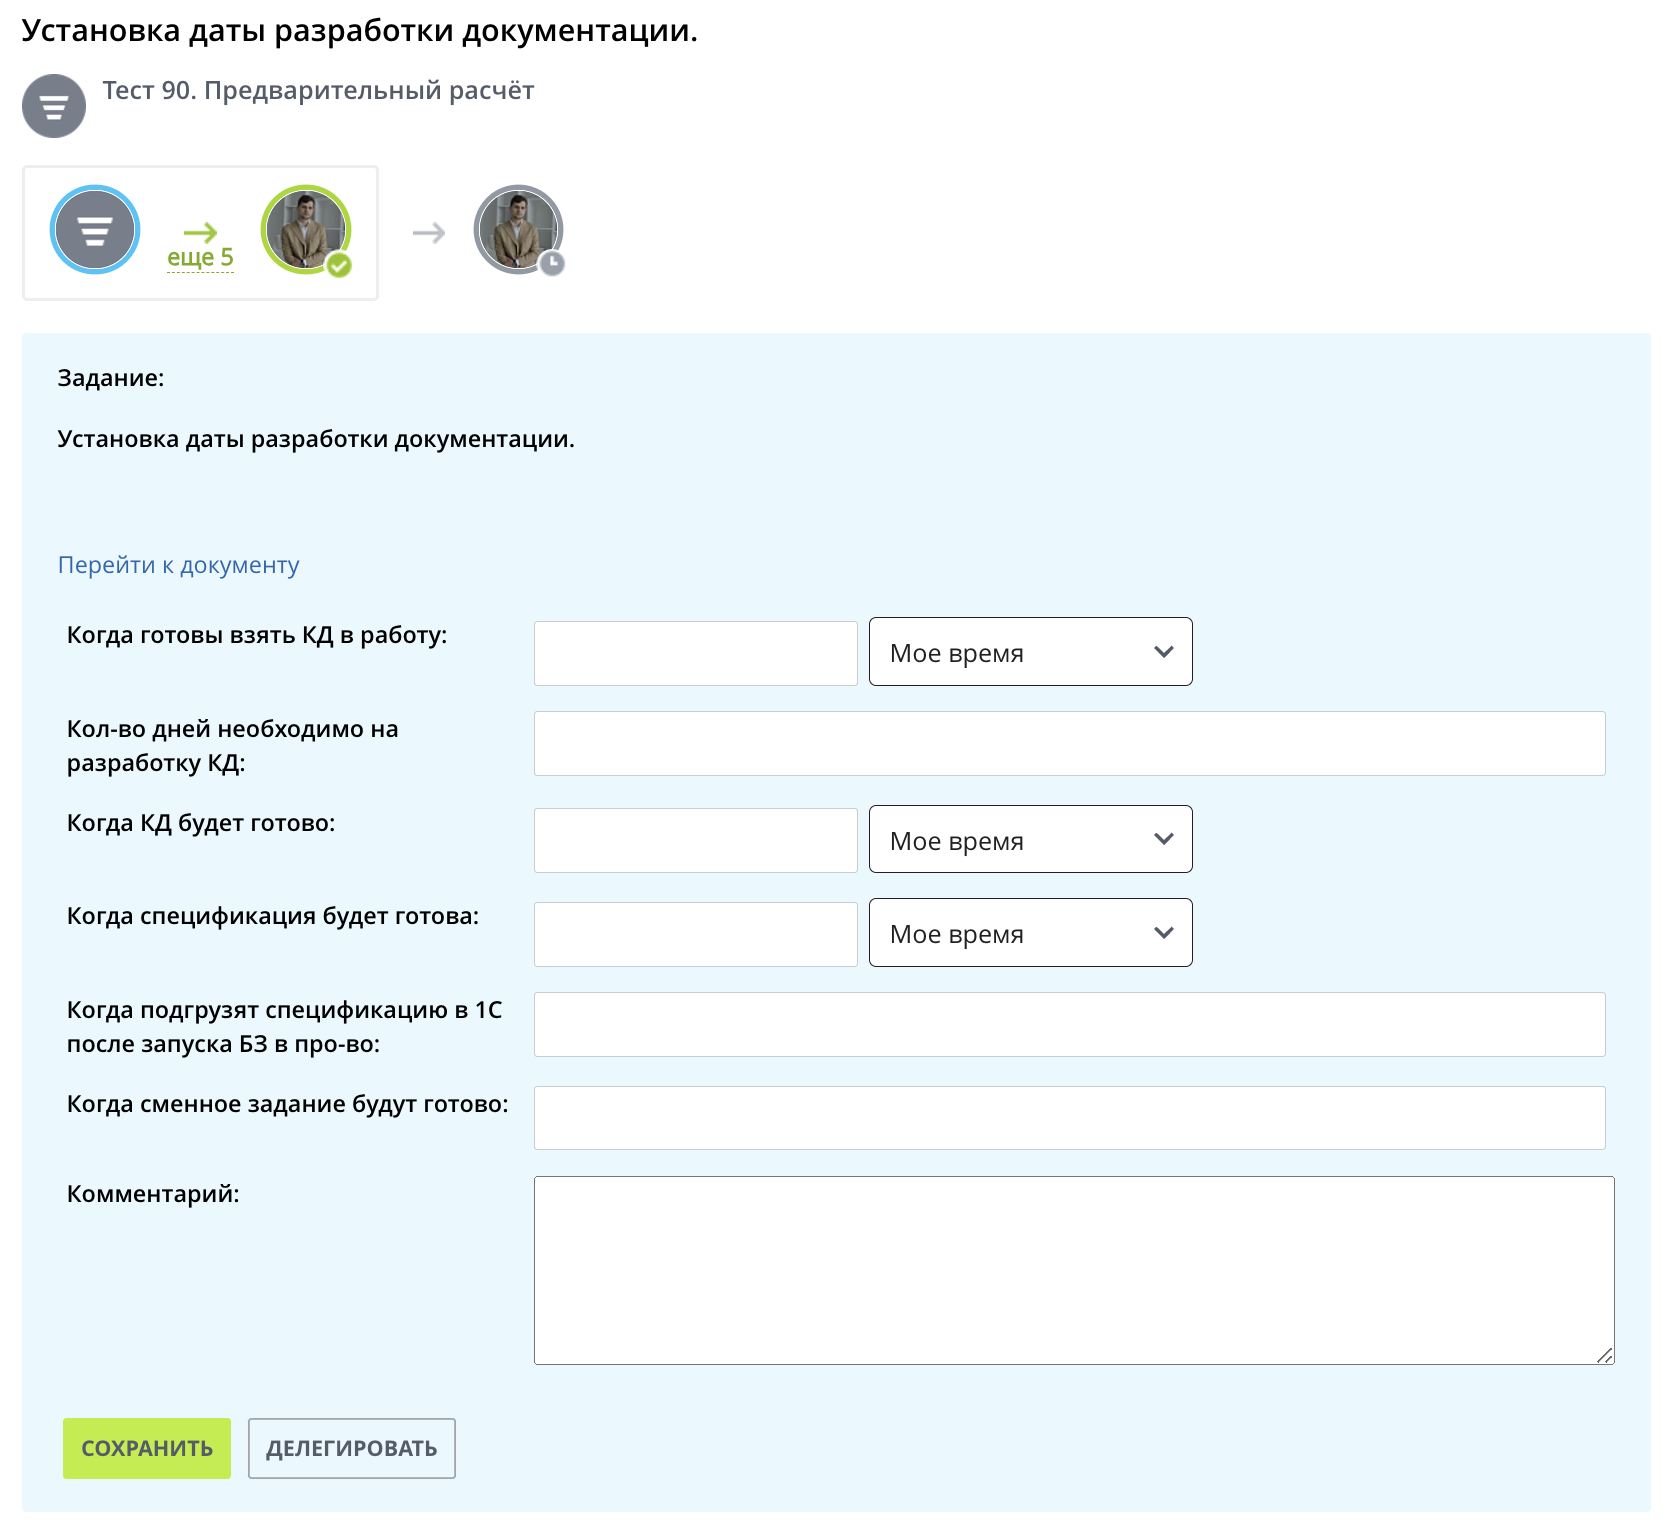Click the 'Комментарий' text area
The image size is (1678, 1528).
[x=1073, y=1270]
